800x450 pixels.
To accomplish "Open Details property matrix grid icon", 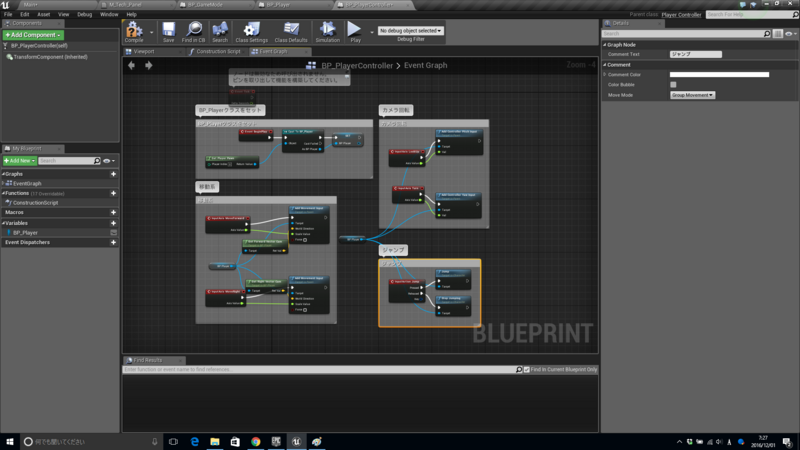I will pyautogui.click(x=778, y=34).
